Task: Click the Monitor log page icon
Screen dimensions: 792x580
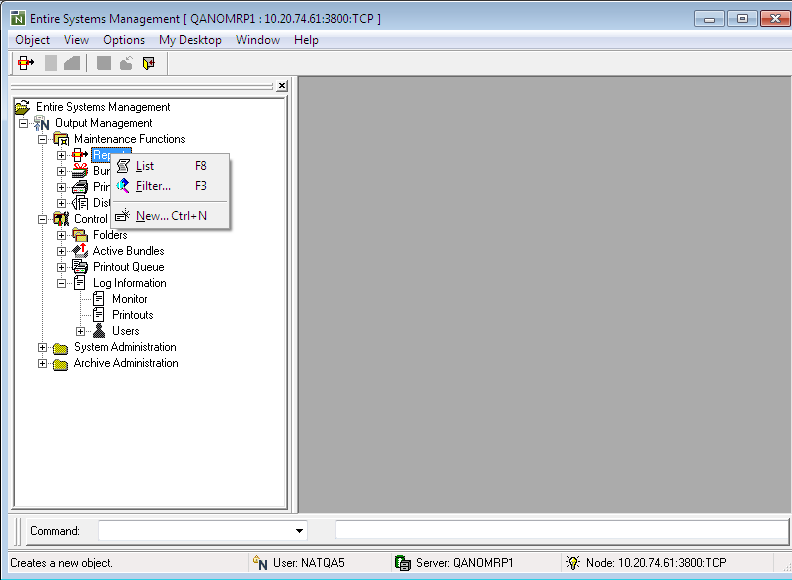Action: click(99, 299)
